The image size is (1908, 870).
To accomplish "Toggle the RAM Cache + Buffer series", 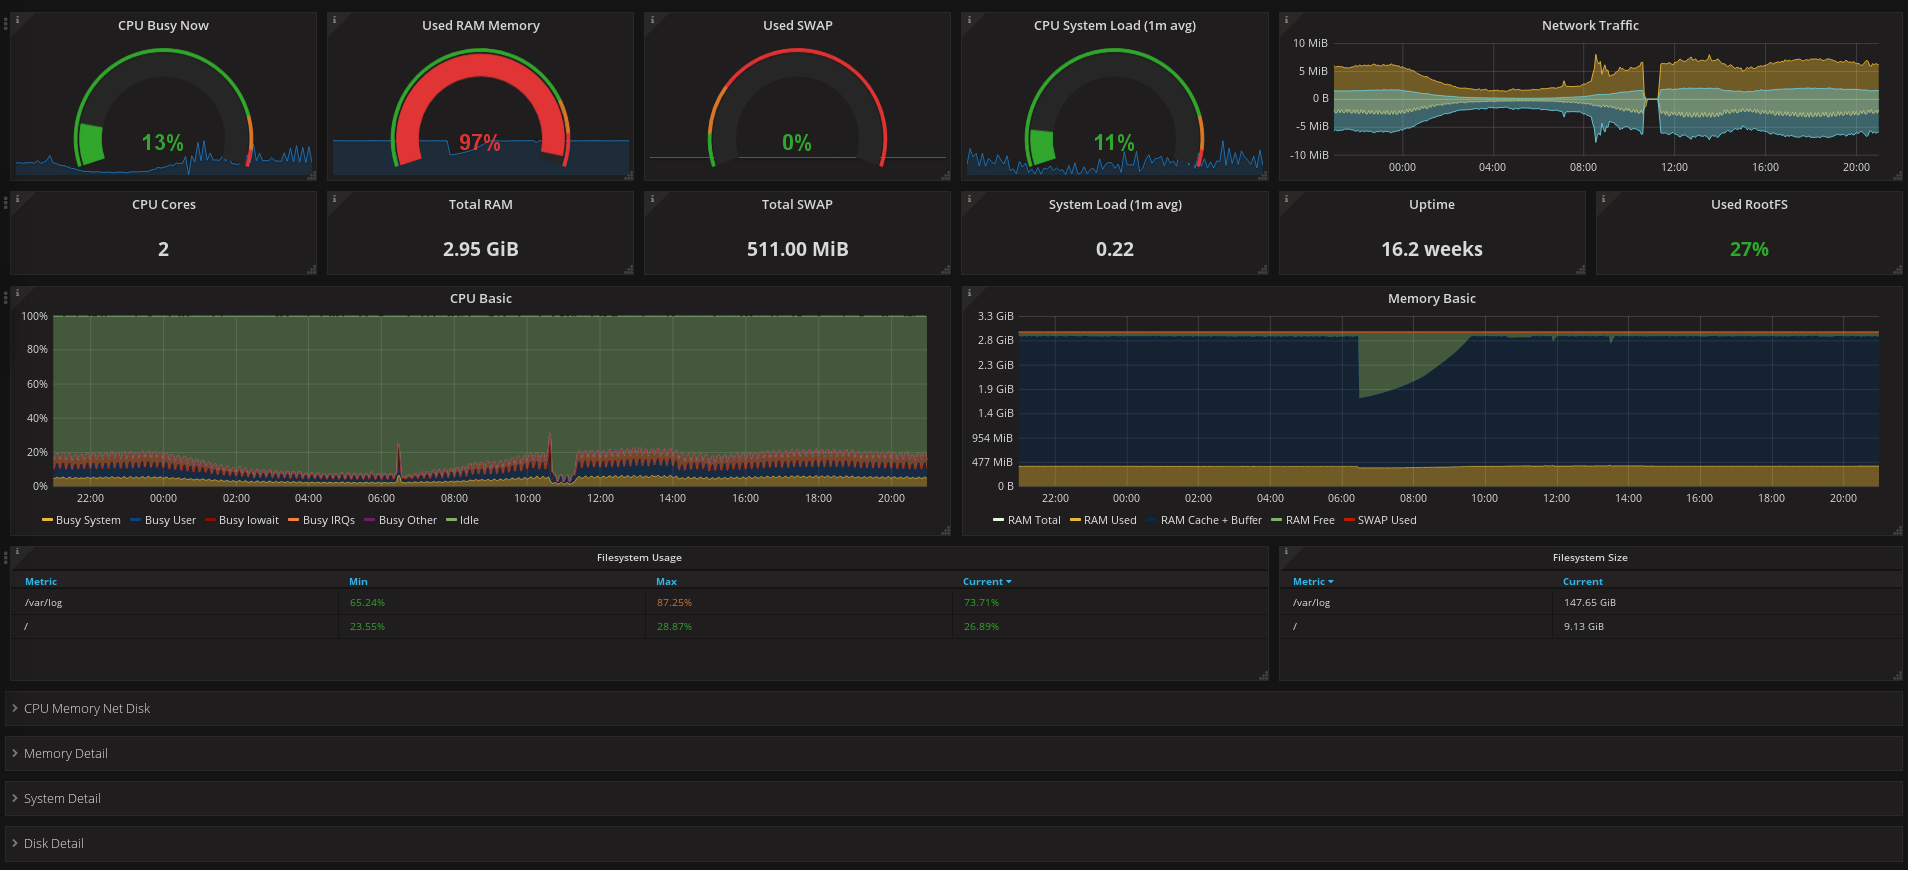I will click(x=1211, y=520).
